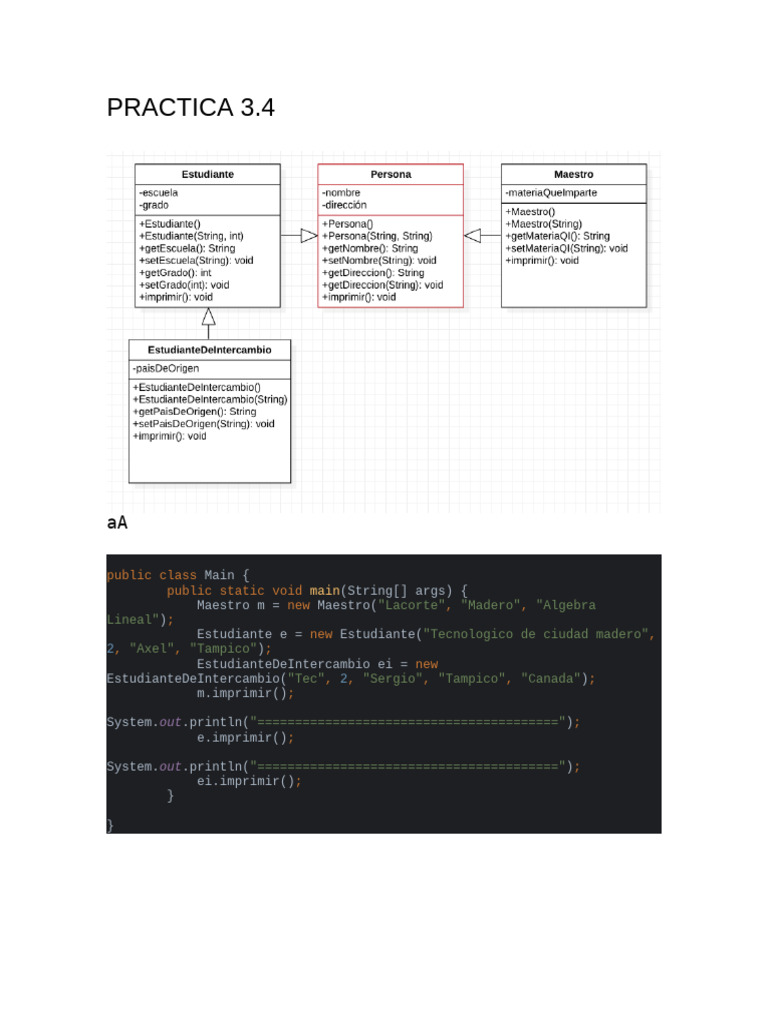Click +getPaisDeOrigen(): String method

point(195,411)
